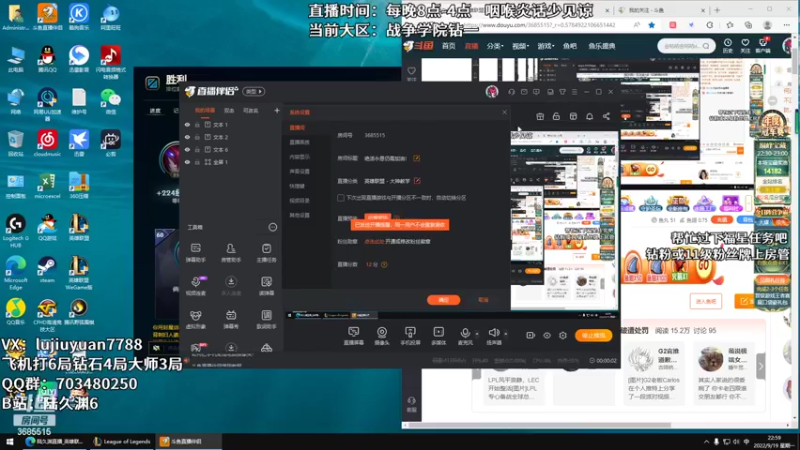Open the 视频连麦 tool
The image size is (800, 450).
tap(195, 286)
